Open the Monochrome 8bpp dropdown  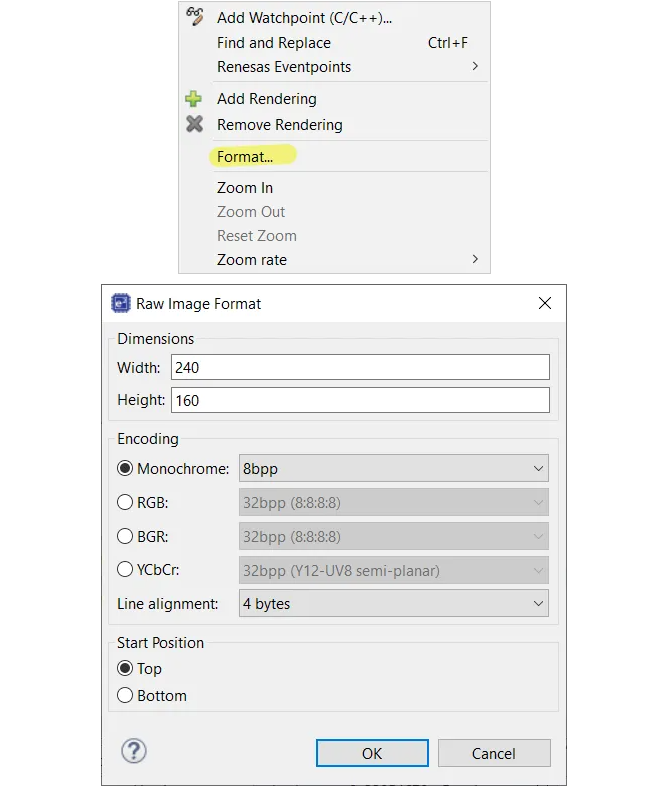coord(393,468)
